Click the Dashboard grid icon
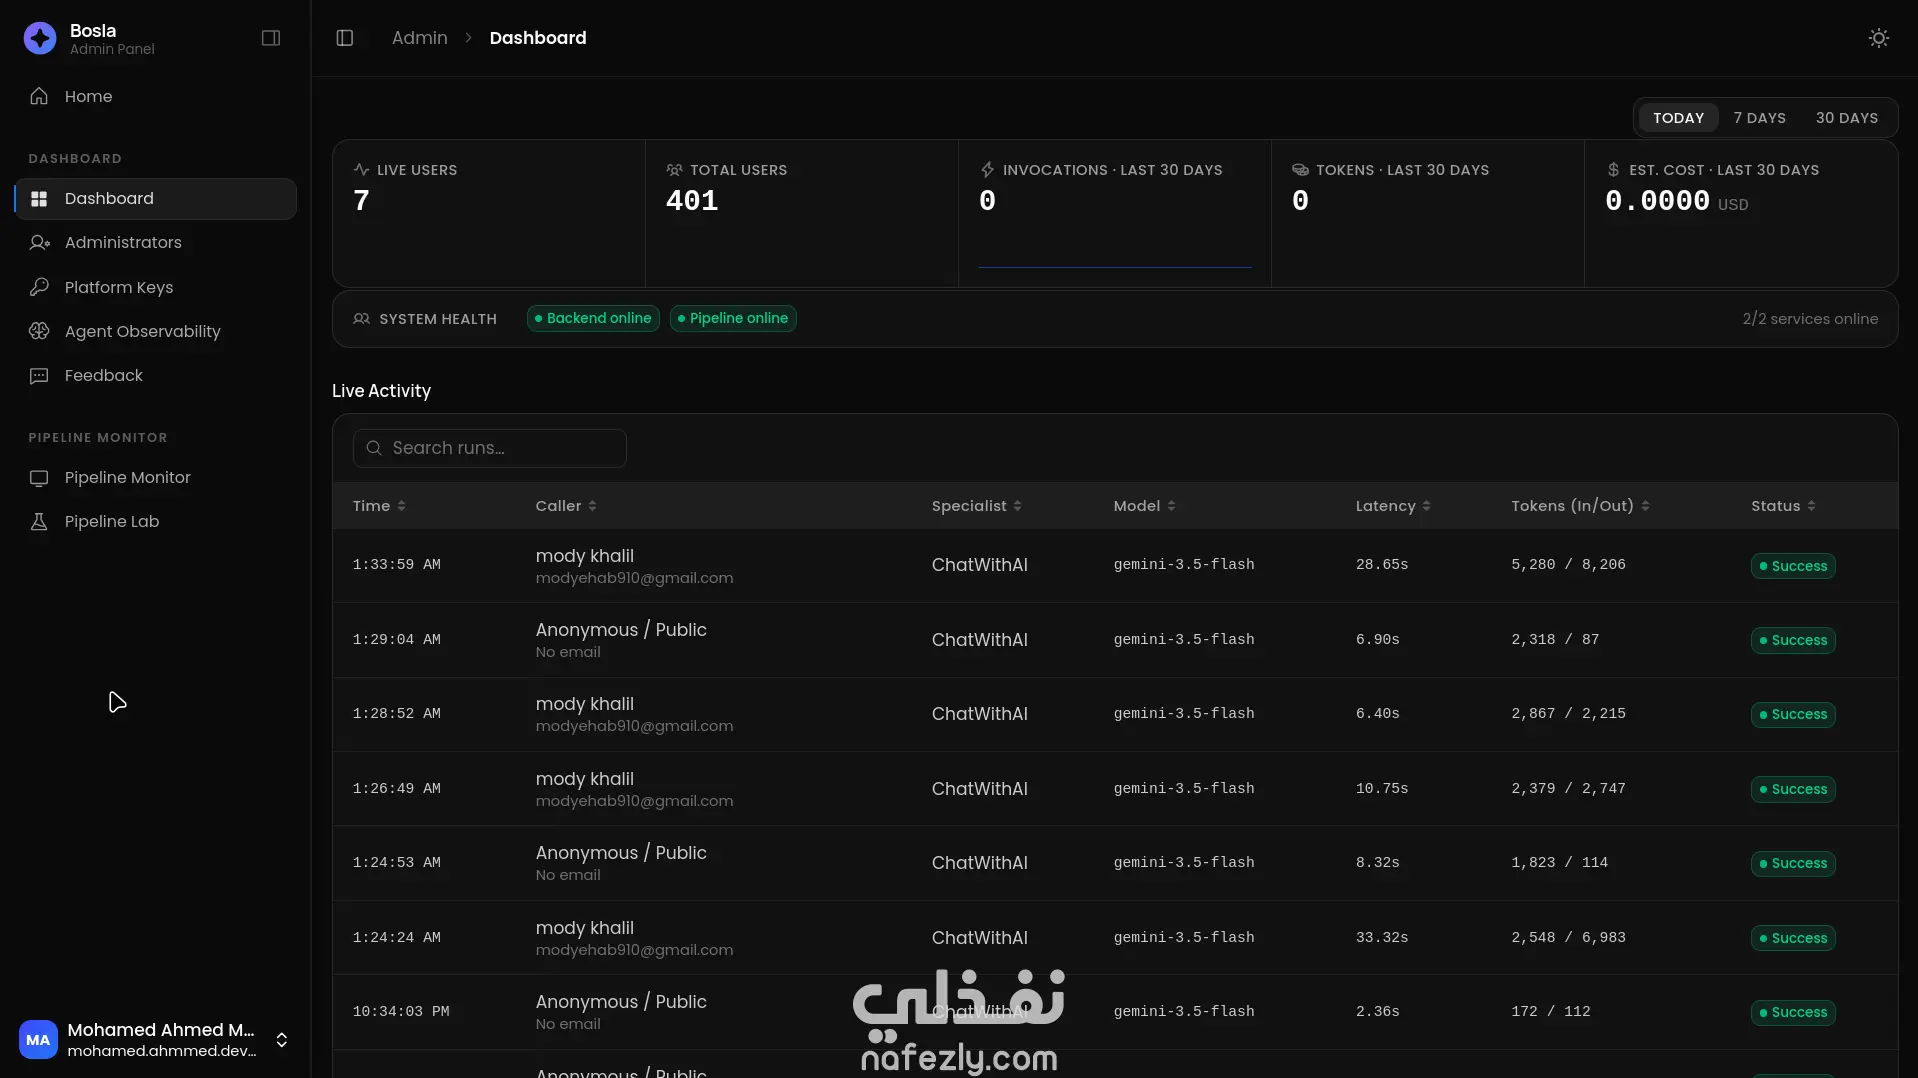 (x=39, y=198)
